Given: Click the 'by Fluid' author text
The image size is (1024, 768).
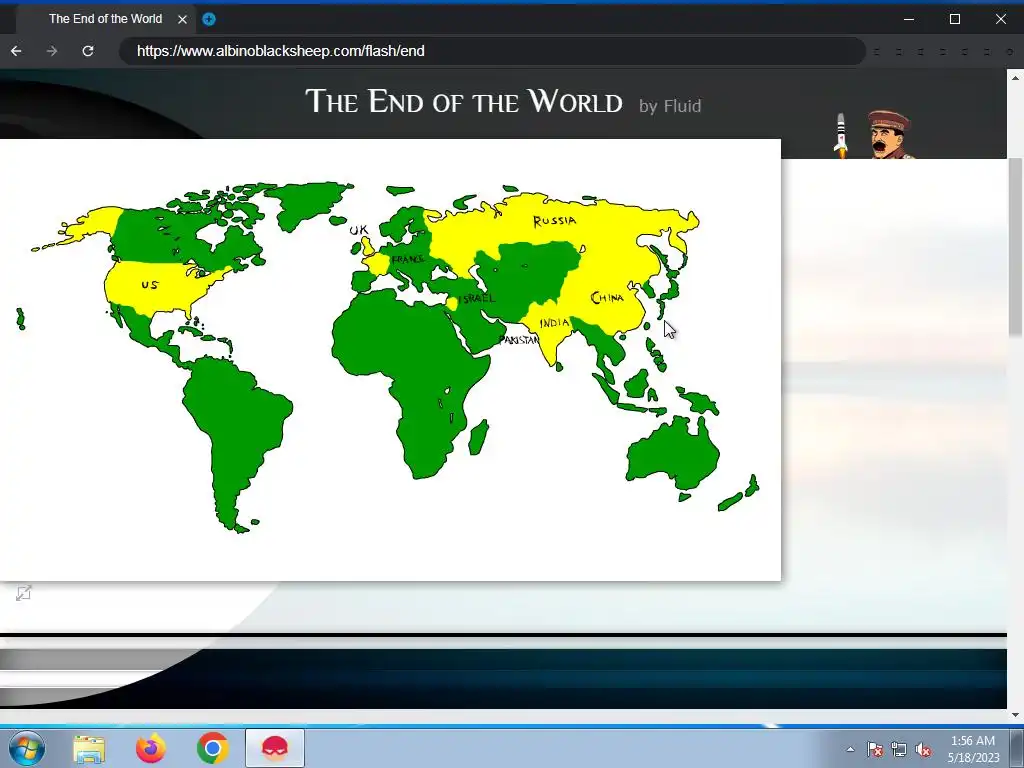Looking at the screenshot, I should pyautogui.click(x=670, y=106).
